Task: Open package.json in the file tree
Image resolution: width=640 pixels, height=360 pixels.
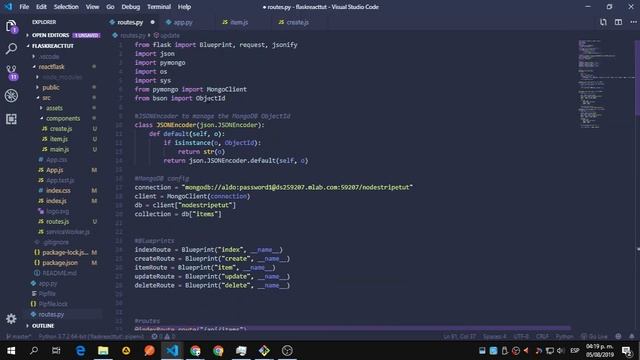Action: pos(60,263)
